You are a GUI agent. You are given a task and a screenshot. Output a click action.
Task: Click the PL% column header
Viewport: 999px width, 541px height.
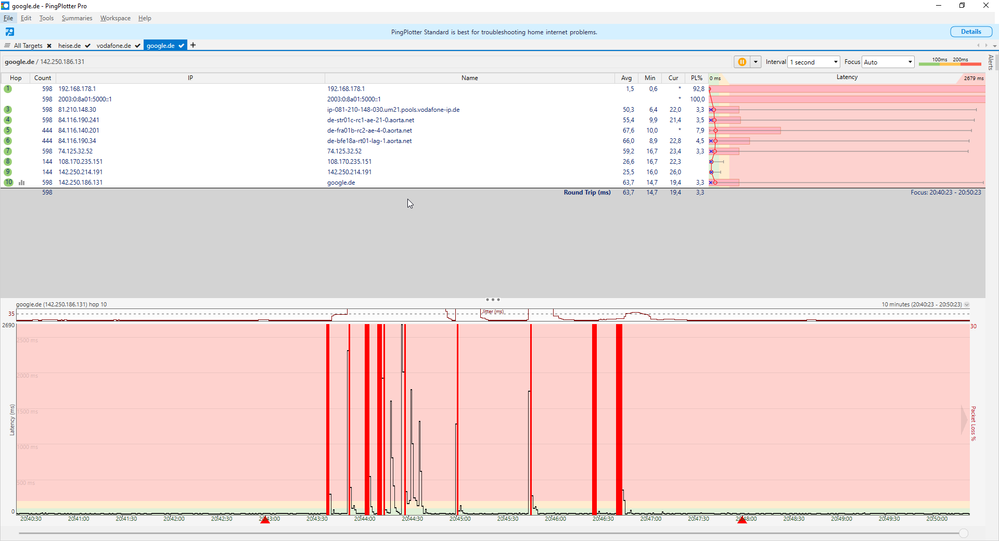pyautogui.click(x=696, y=78)
